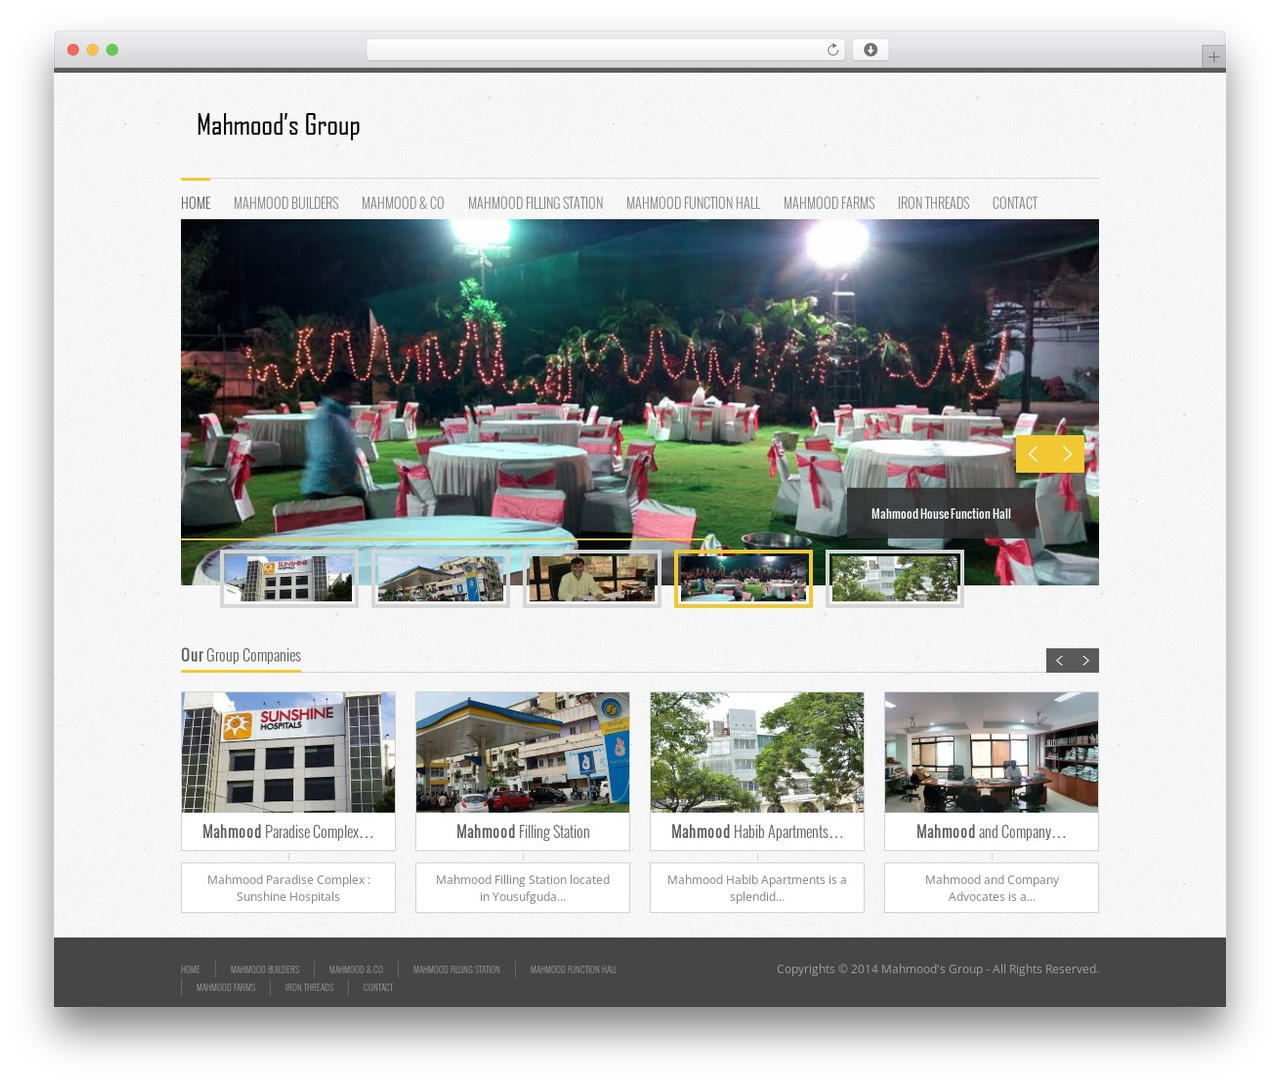Click the Our Group Companies heading
The height and width of the screenshot is (1084, 1280).
pyautogui.click(x=241, y=656)
